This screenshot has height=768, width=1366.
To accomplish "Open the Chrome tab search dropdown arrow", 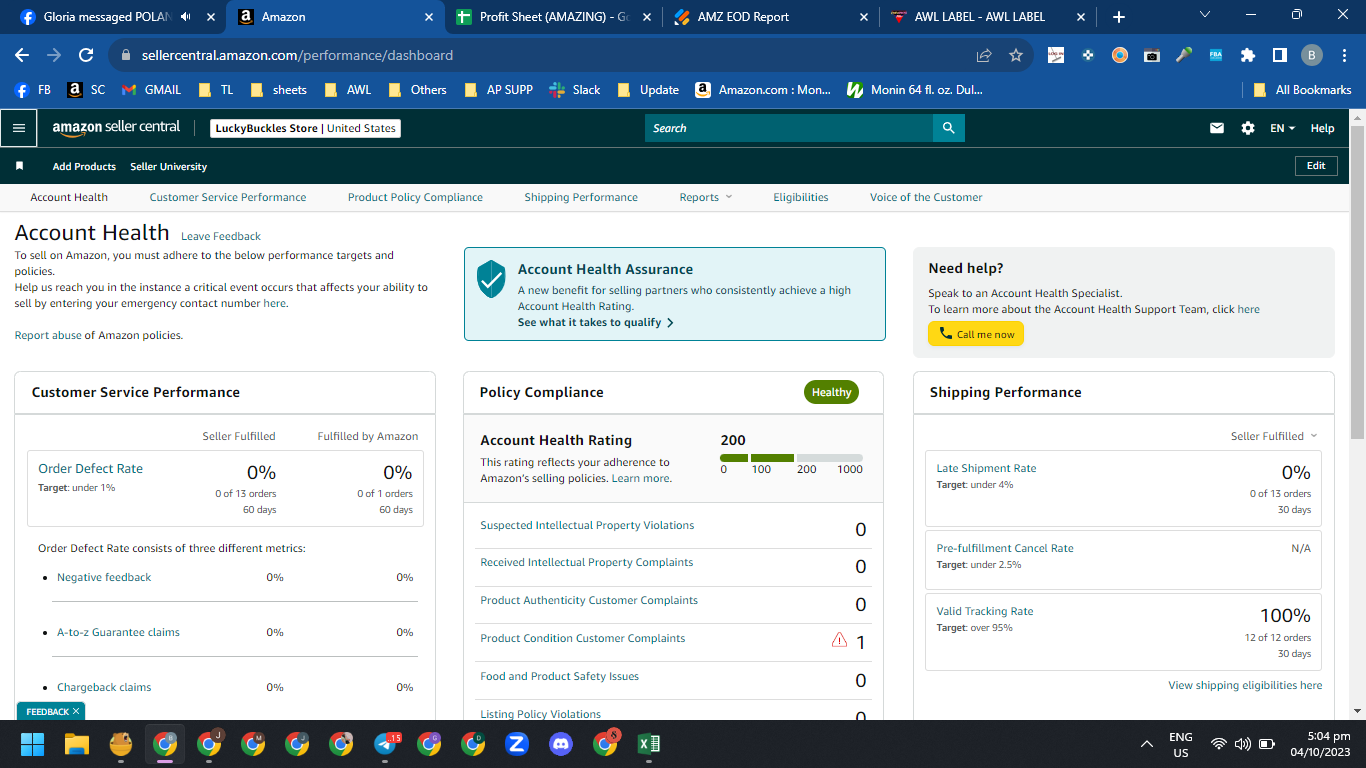I will click(1204, 15).
